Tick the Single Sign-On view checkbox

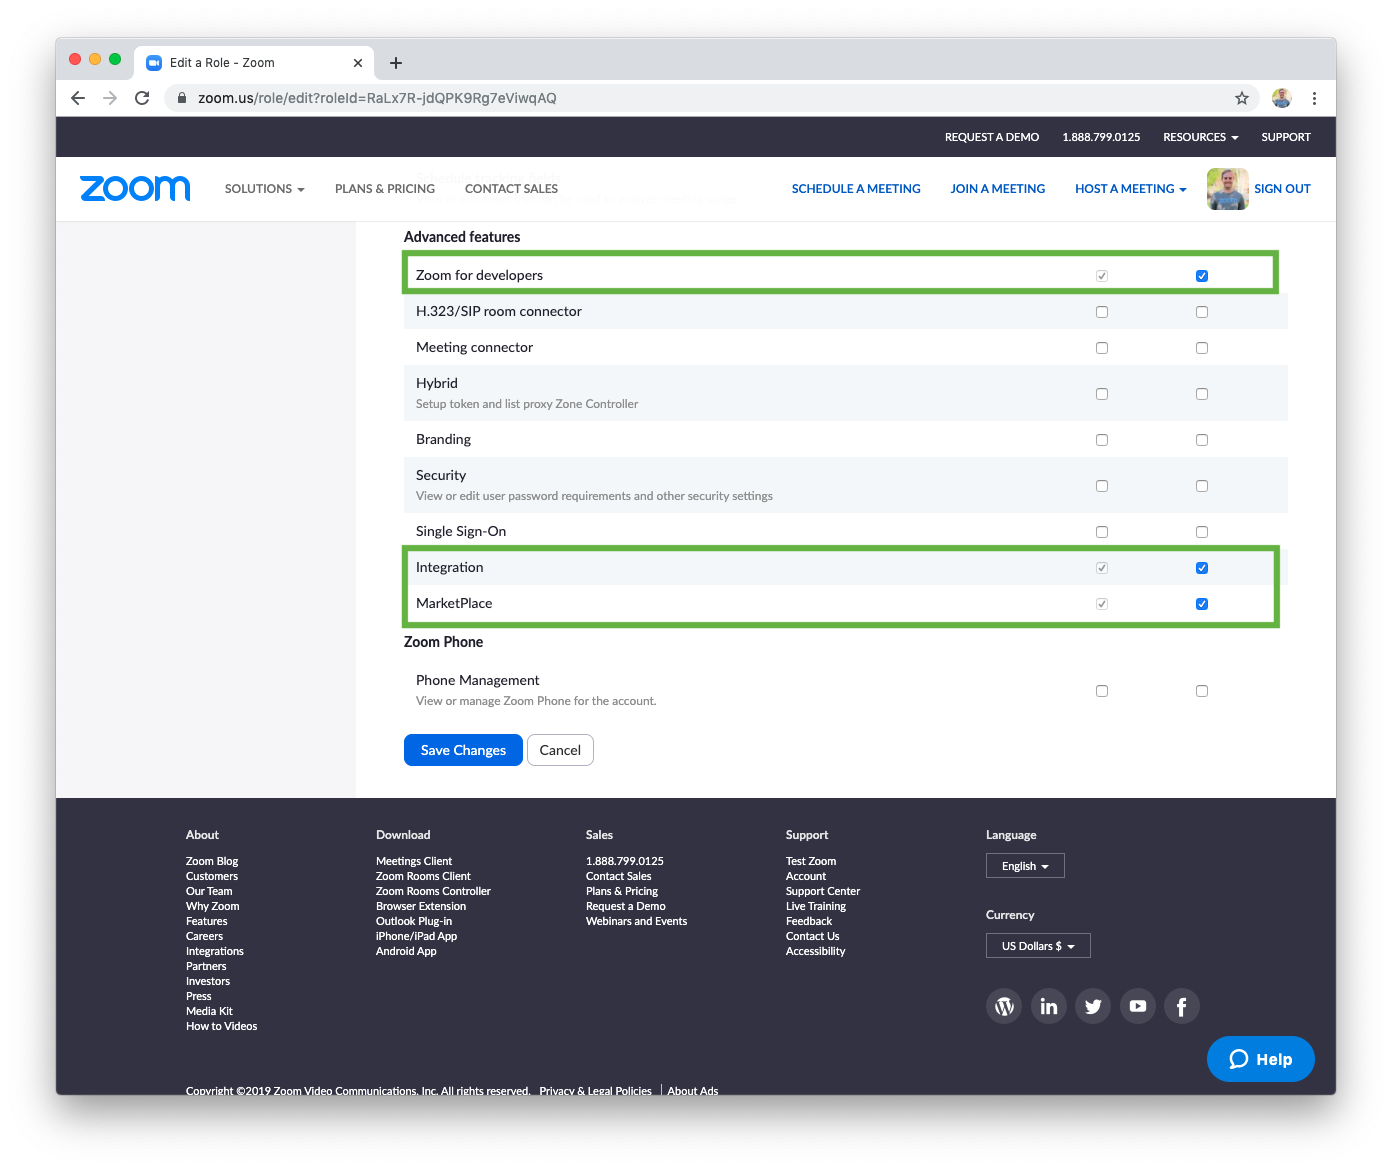pyautogui.click(x=1102, y=532)
